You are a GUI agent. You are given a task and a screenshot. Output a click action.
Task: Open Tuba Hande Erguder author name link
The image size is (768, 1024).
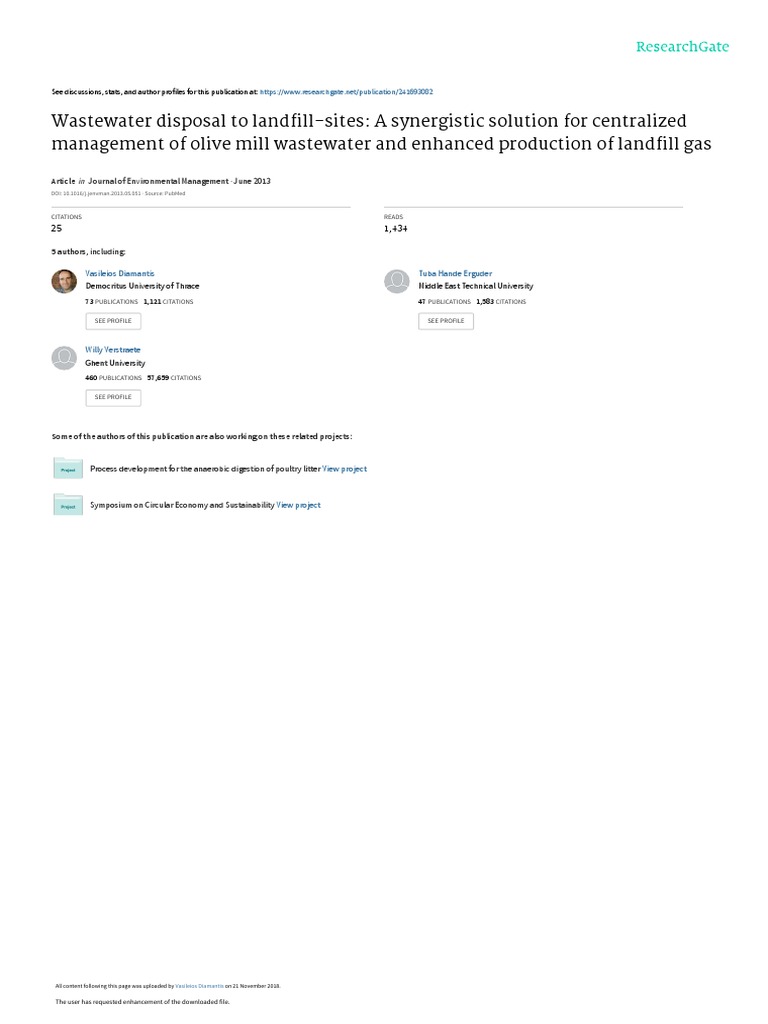[x=455, y=273]
